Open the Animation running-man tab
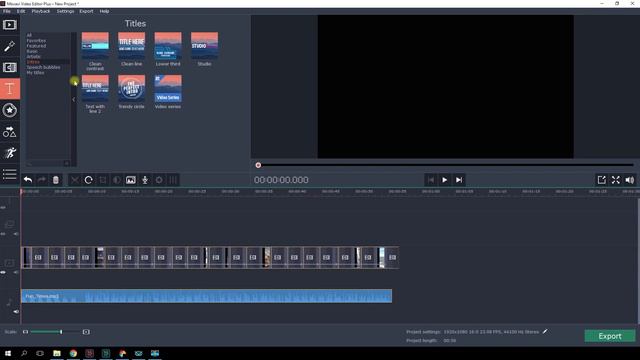Screen dimensions: 640x360 click(10, 153)
